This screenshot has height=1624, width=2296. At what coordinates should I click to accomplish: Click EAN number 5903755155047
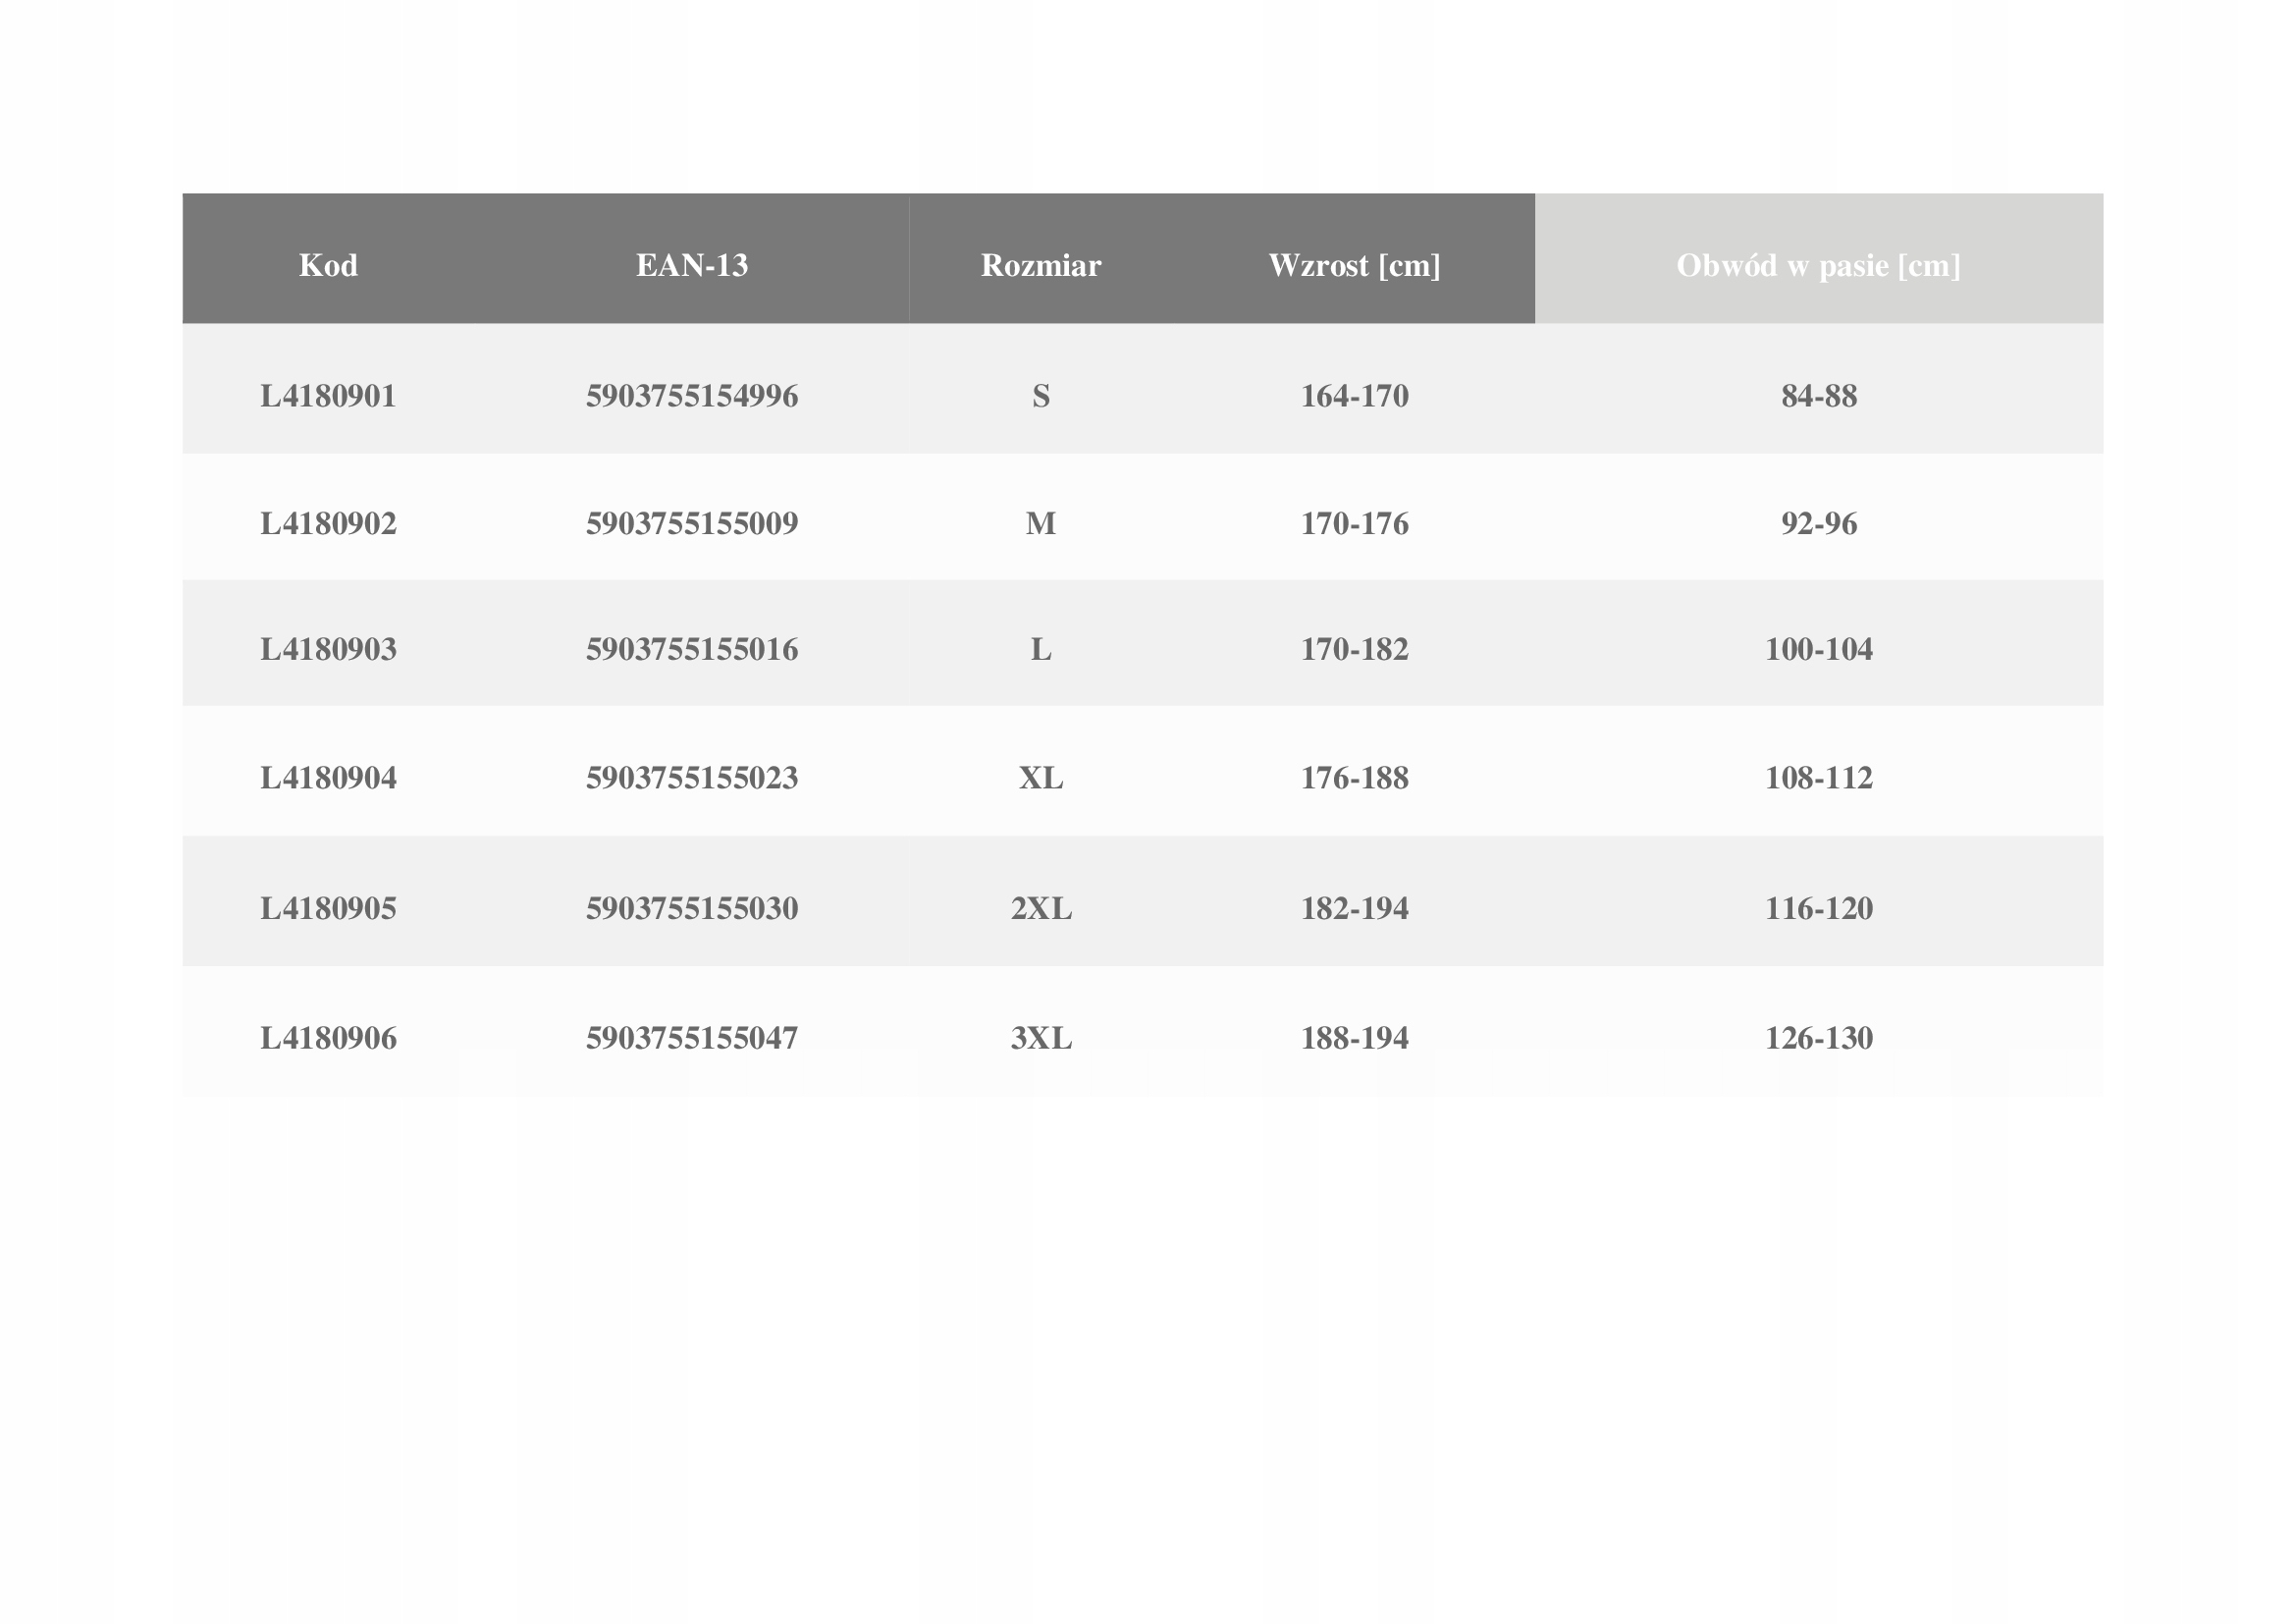(692, 1038)
